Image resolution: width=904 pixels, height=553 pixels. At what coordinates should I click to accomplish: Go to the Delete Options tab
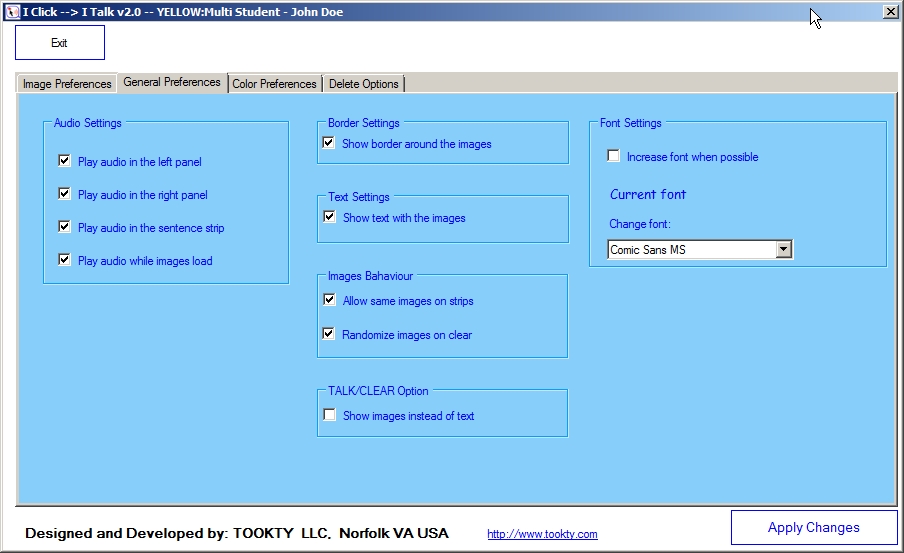(x=364, y=84)
